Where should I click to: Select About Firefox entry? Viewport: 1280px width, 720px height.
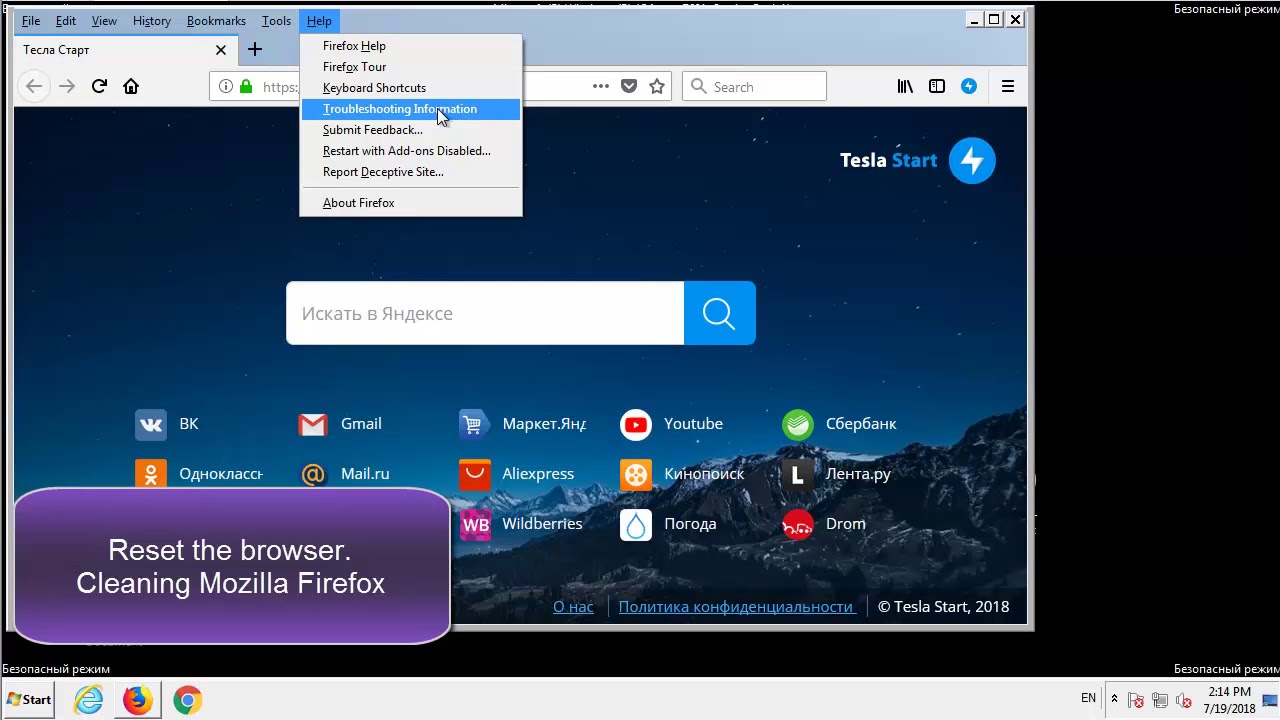[411, 203]
